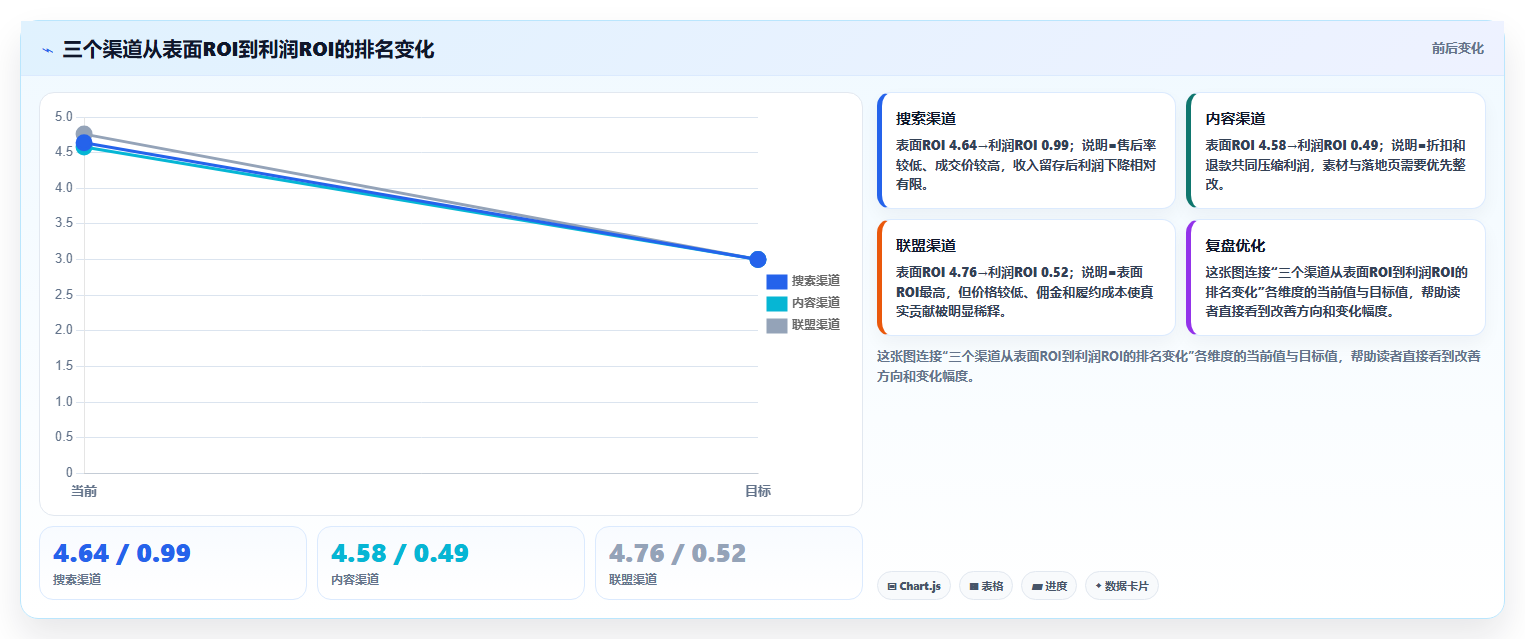Click the caption paragraph below the info cards
The height and width of the screenshot is (639, 1525).
pos(1179,366)
